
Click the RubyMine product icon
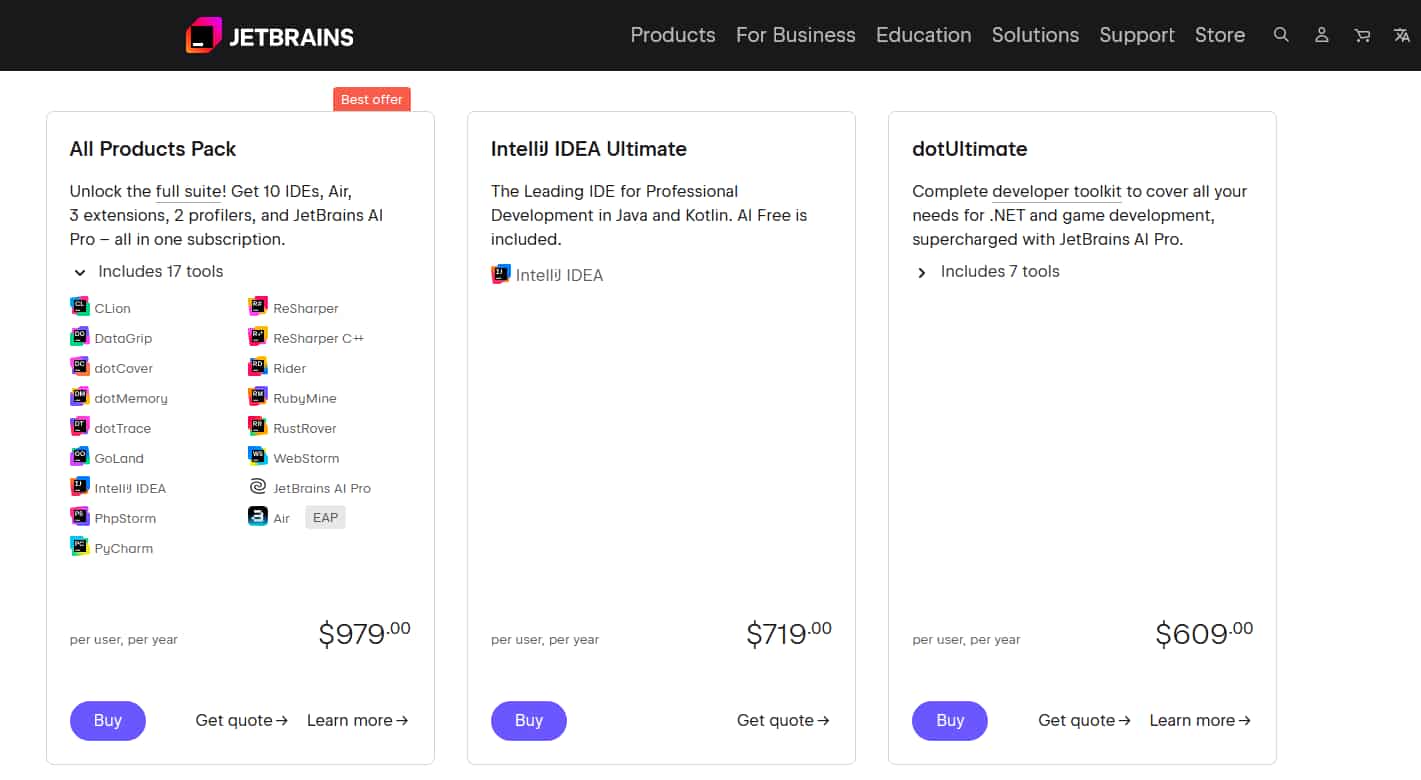tap(258, 397)
